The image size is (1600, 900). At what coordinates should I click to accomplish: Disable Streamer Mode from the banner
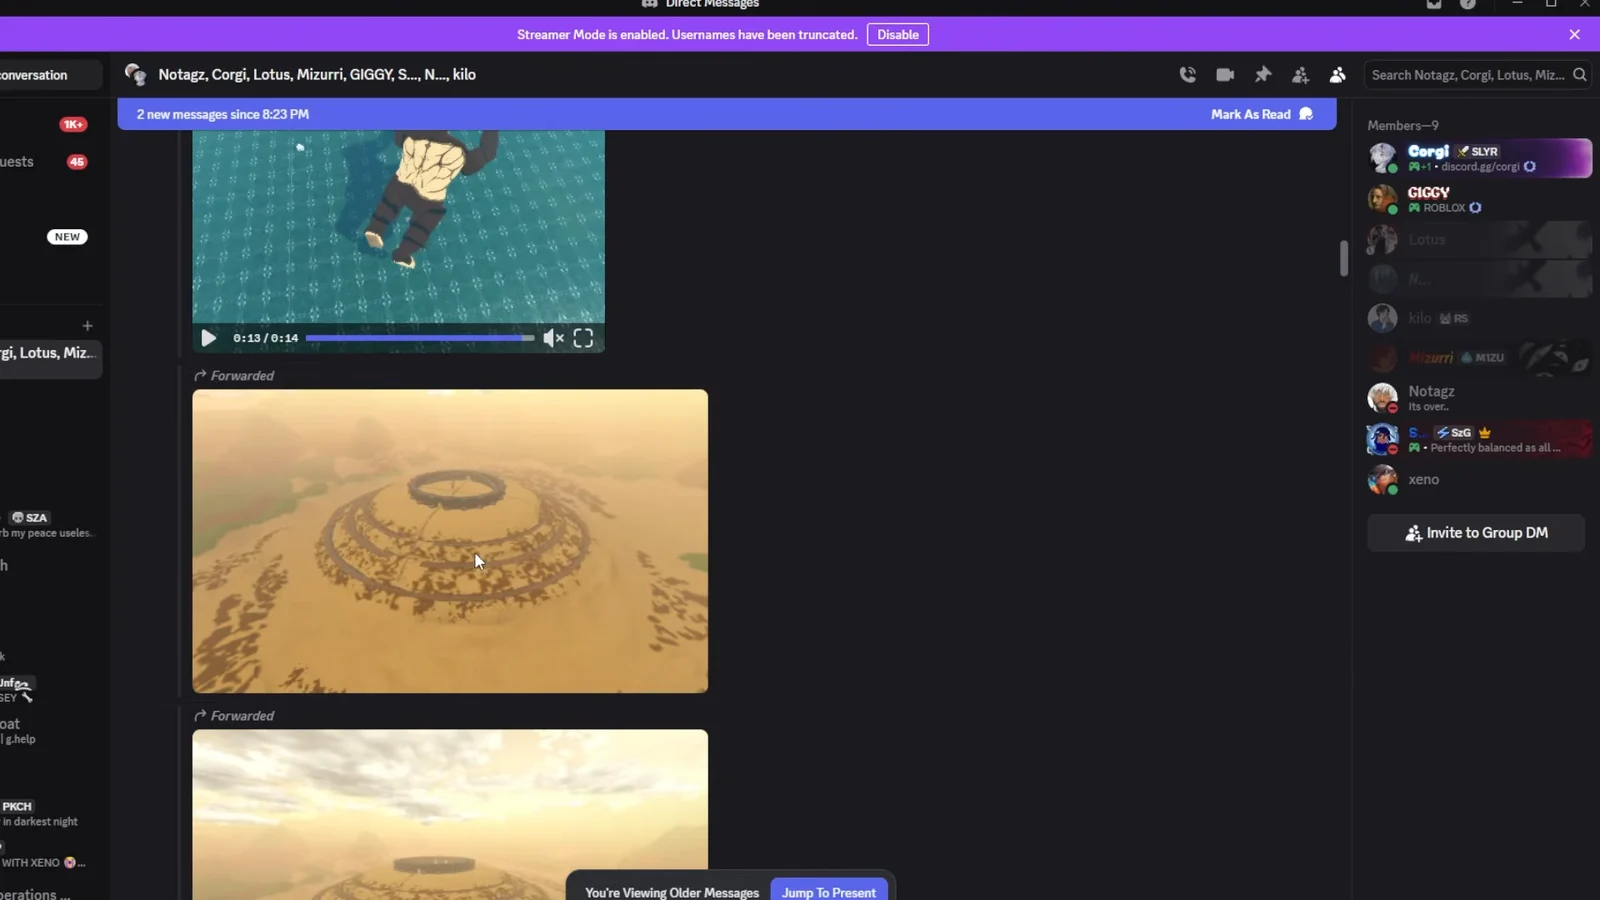pyautogui.click(x=898, y=35)
